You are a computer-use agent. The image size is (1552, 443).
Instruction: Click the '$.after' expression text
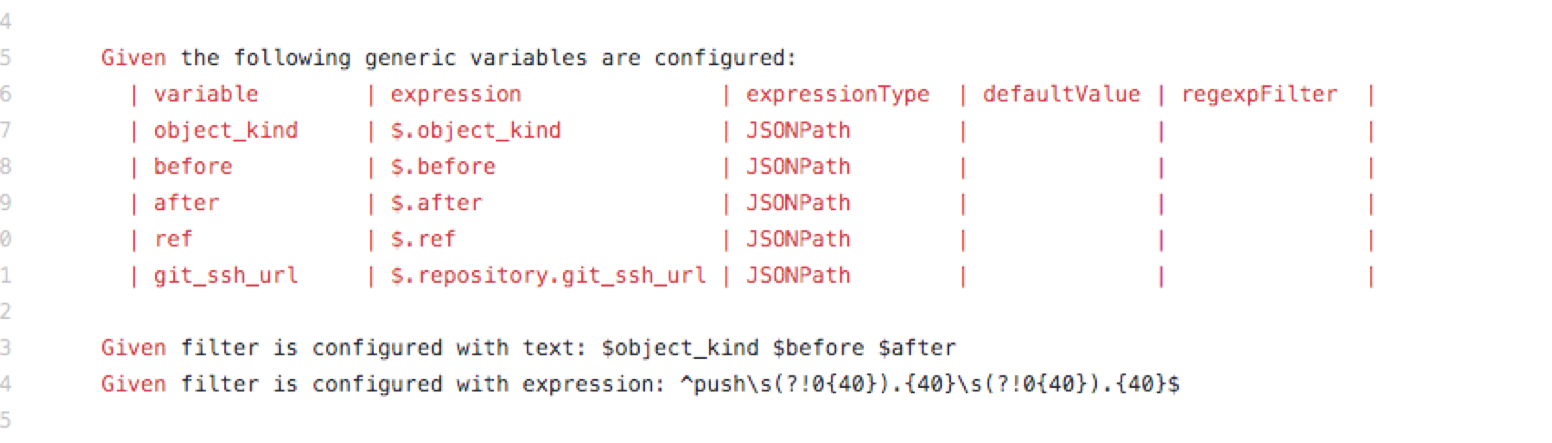pos(436,203)
